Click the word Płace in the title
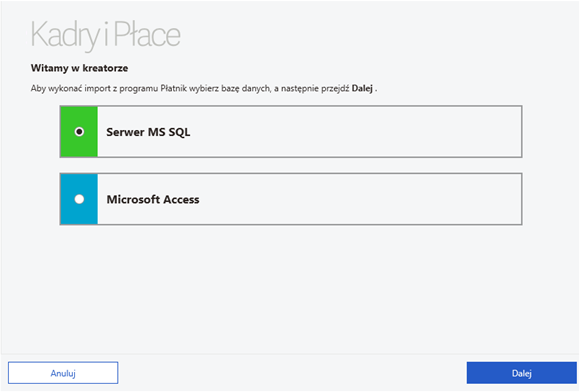 tap(147, 34)
